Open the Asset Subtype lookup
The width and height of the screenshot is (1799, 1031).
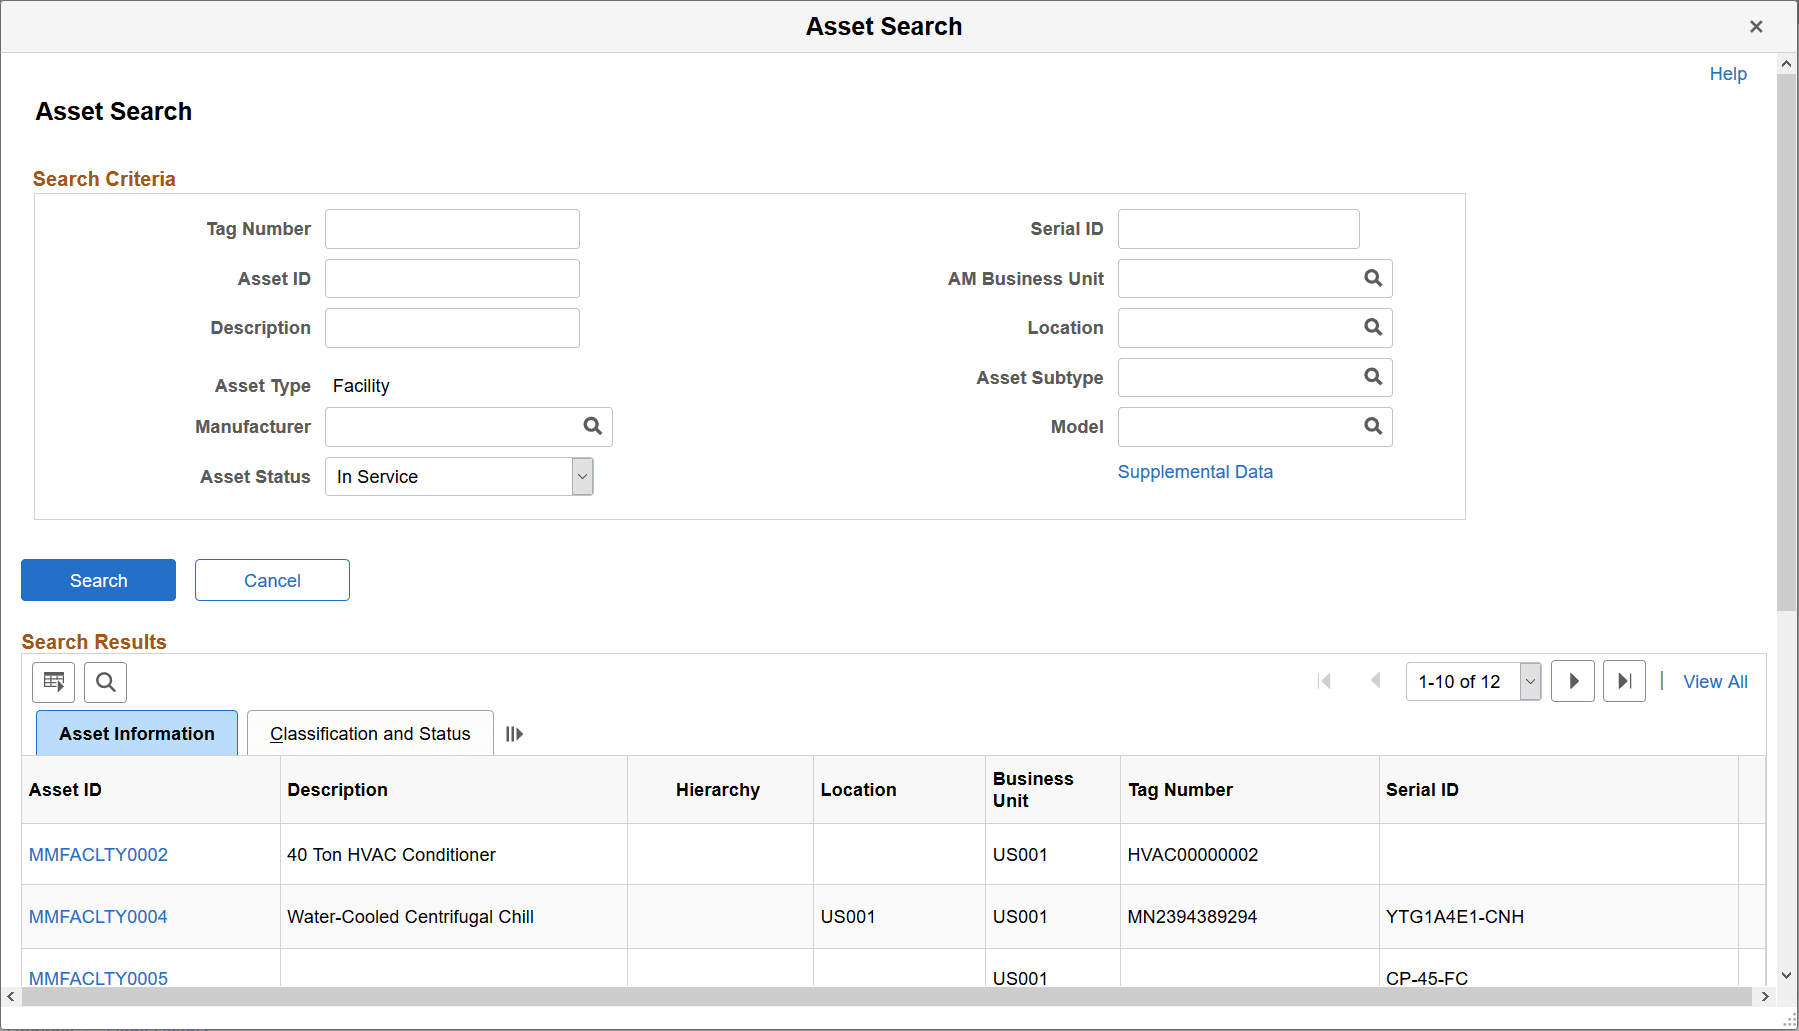[1371, 377]
